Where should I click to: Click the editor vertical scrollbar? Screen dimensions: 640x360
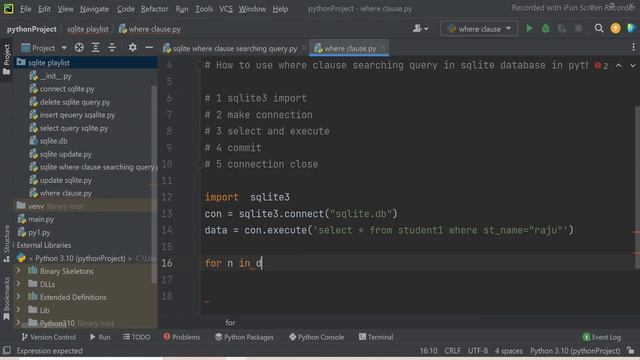(638, 188)
